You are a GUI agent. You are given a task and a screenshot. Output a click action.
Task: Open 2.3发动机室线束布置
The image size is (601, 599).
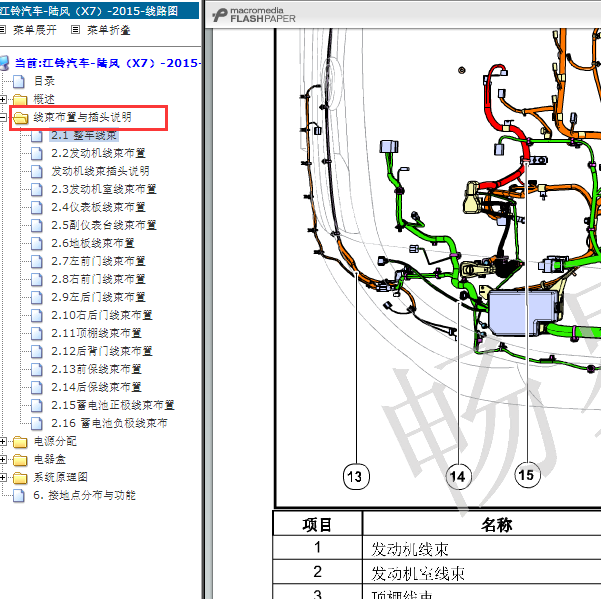pyautogui.click(x=104, y=189)
